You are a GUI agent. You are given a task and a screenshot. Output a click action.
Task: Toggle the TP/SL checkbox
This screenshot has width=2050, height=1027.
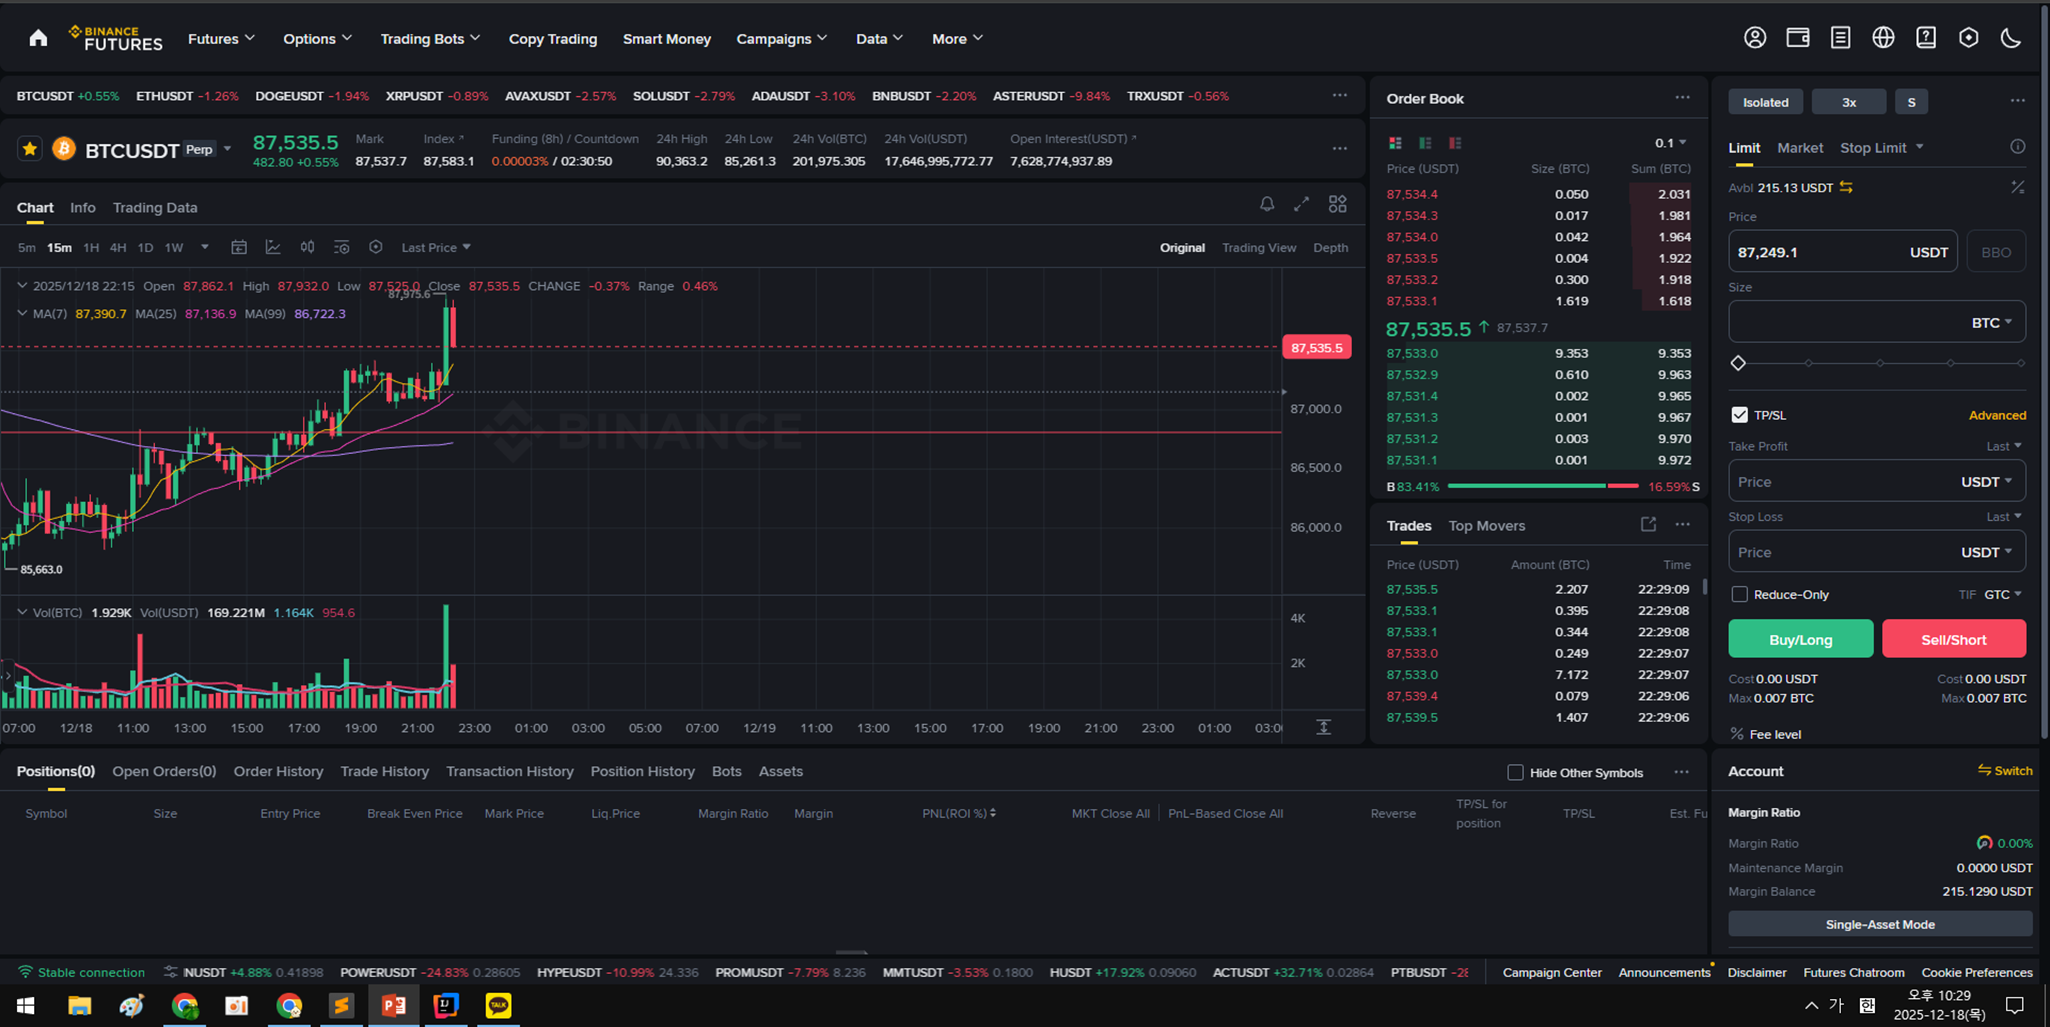point(1740,414)
